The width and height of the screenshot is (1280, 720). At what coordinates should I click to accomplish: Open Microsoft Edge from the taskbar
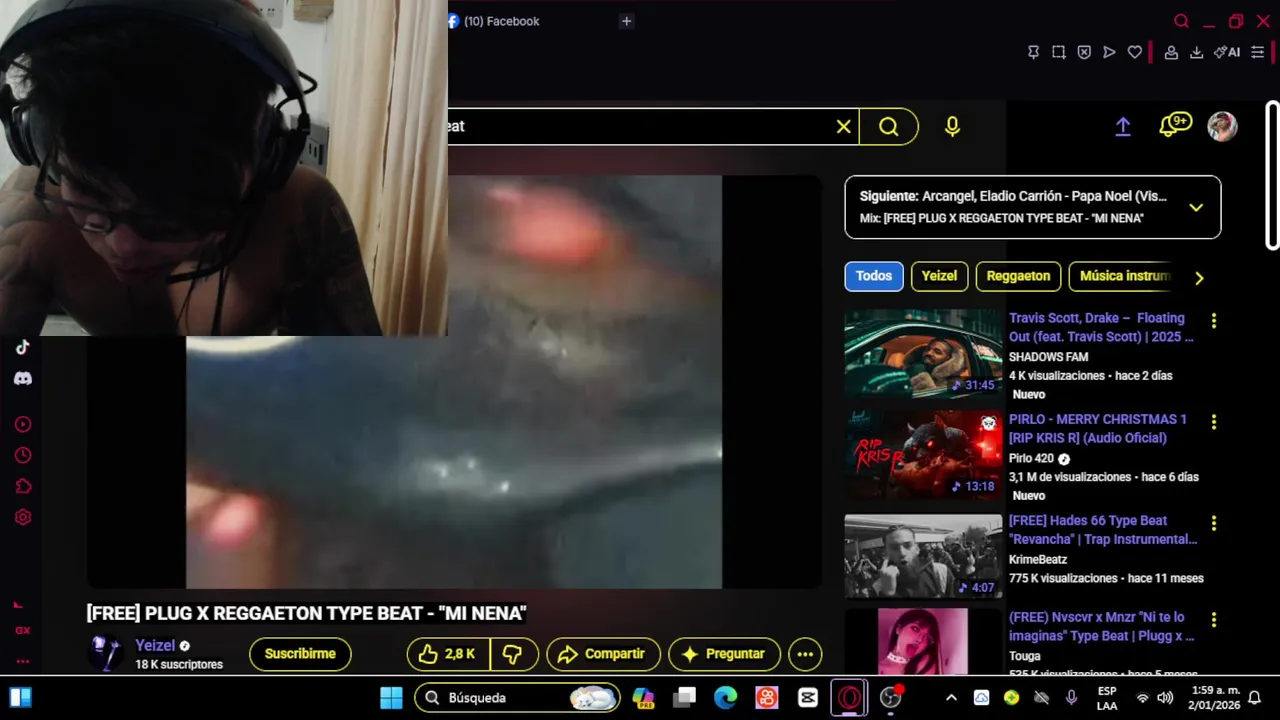click(726, 698)
